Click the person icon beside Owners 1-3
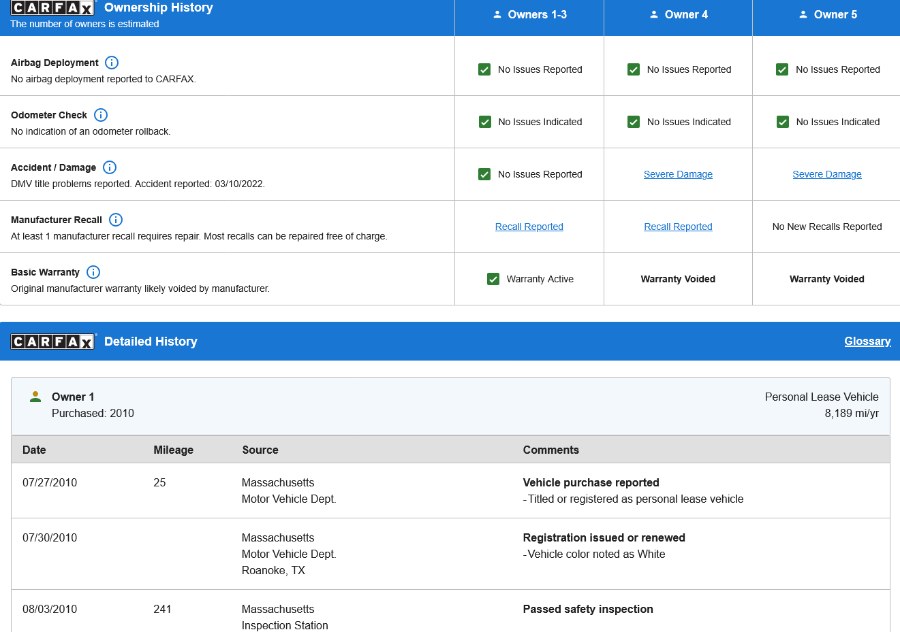The height and width of the screenshot is (632, 900). click(497, 15)
